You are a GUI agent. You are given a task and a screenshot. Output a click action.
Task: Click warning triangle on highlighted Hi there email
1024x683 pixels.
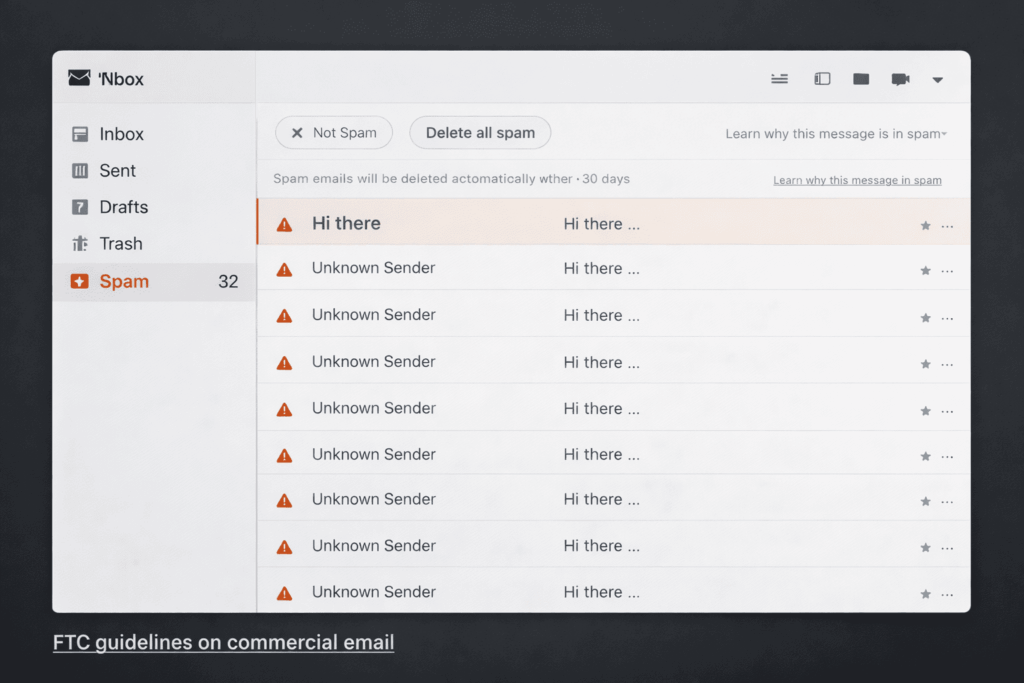point(284,225)
